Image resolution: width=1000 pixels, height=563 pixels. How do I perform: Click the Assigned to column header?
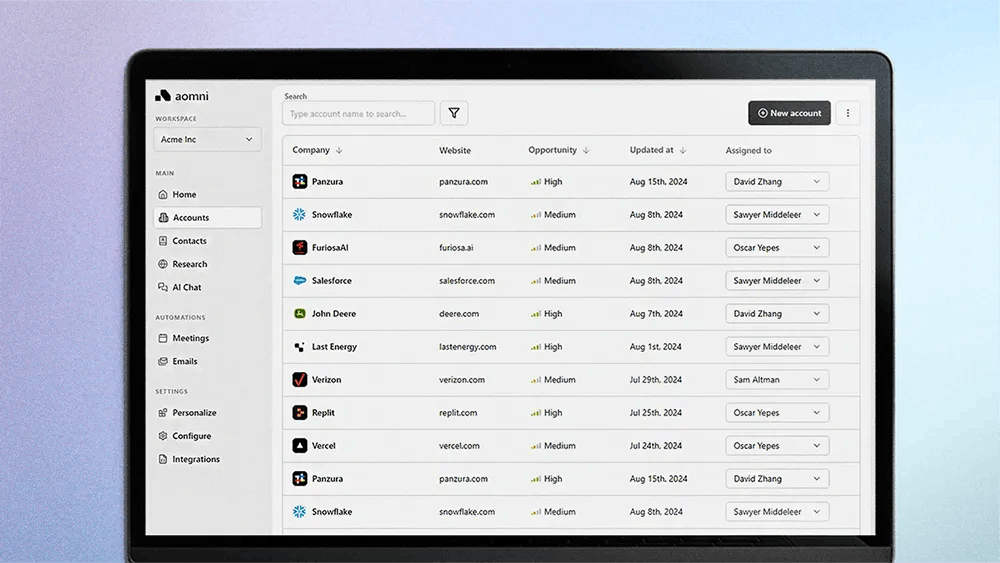(748, 150)
